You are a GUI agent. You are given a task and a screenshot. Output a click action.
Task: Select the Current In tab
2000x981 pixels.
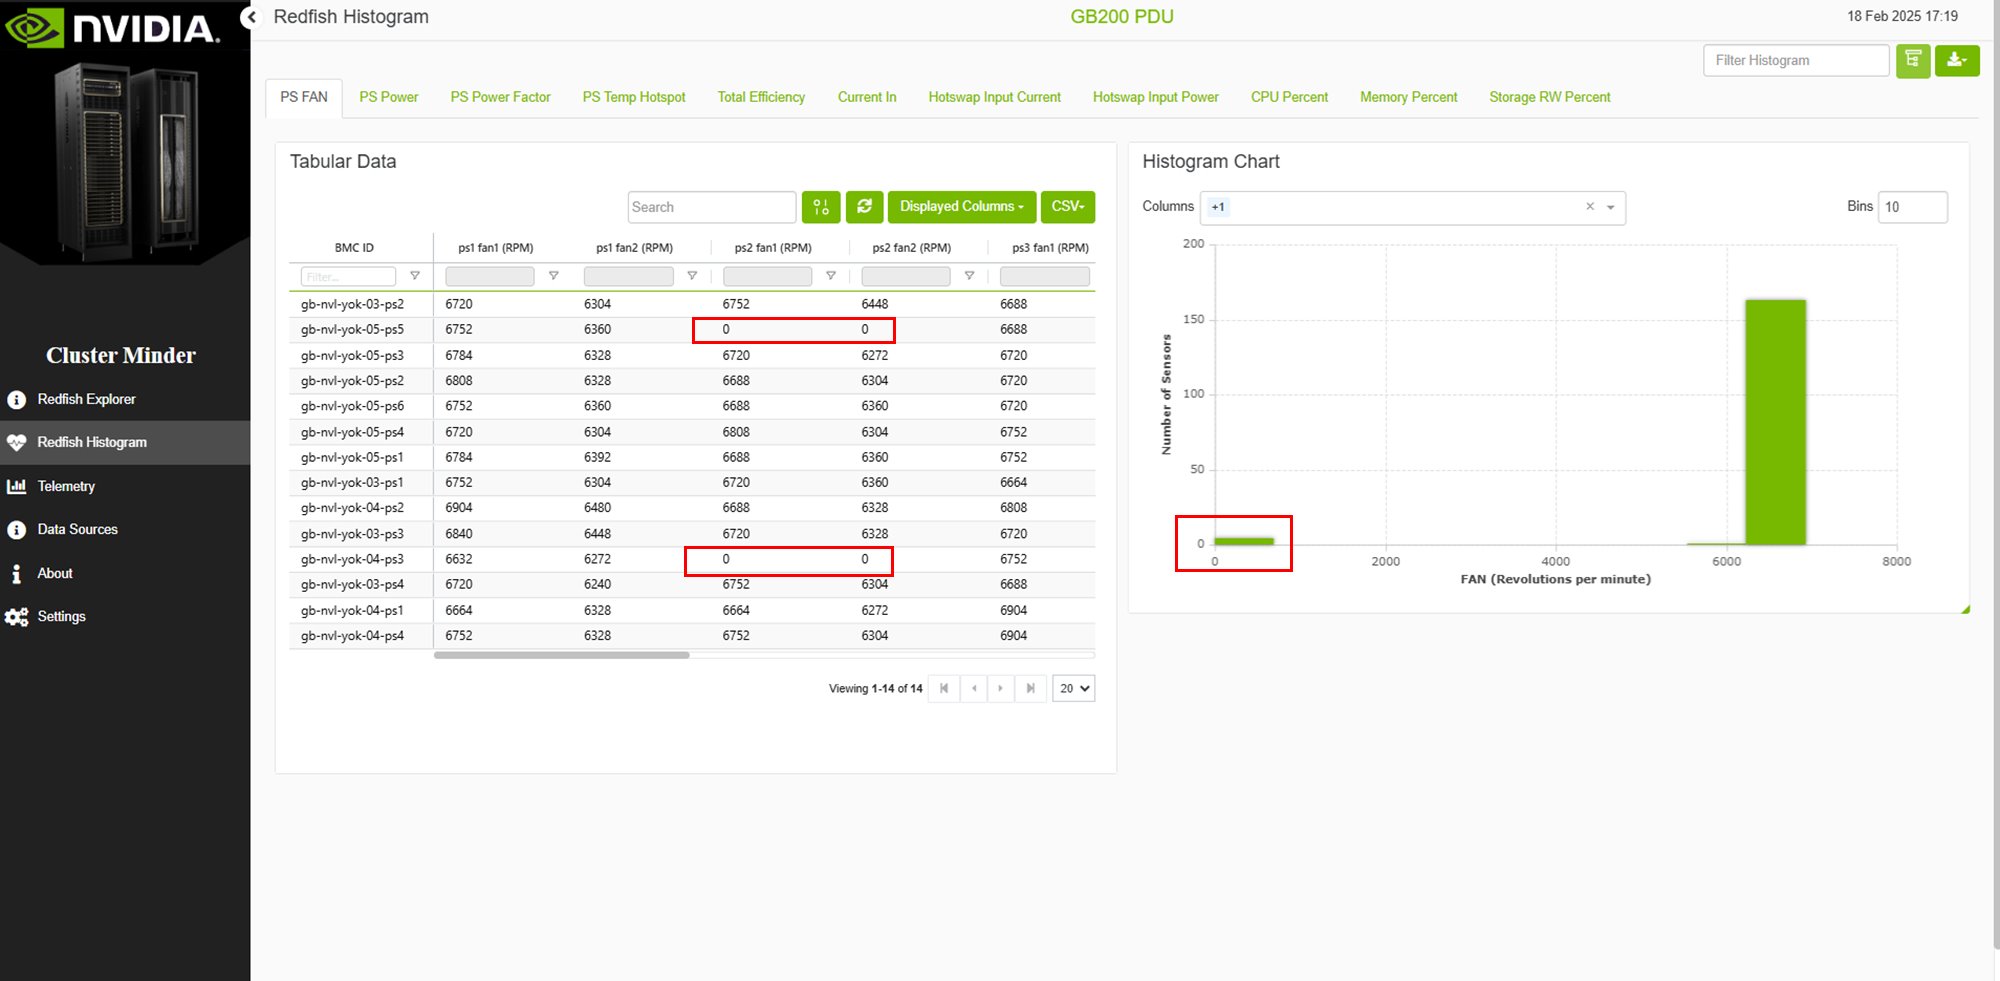tap(867, 98)
